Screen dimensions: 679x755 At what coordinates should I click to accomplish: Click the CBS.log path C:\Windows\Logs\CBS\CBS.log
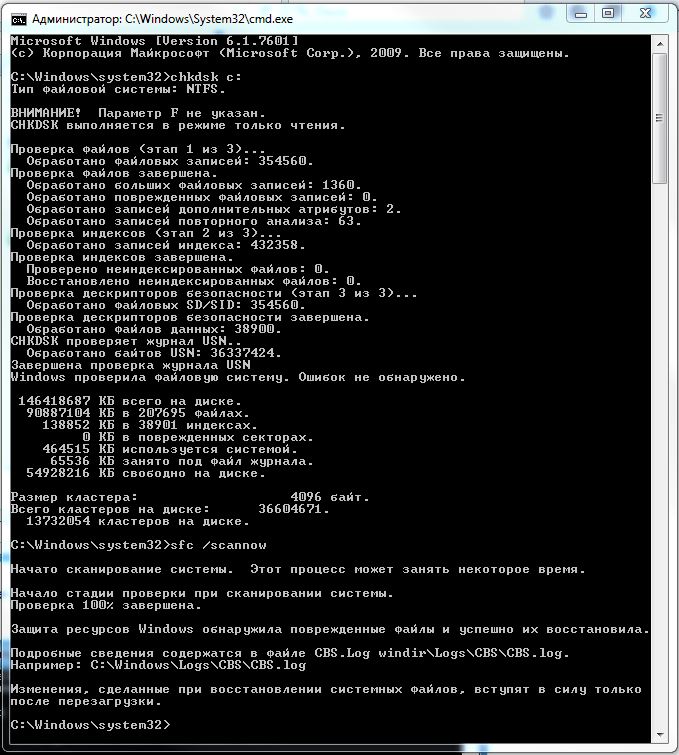pyautogui.click(x=198, y=665)
